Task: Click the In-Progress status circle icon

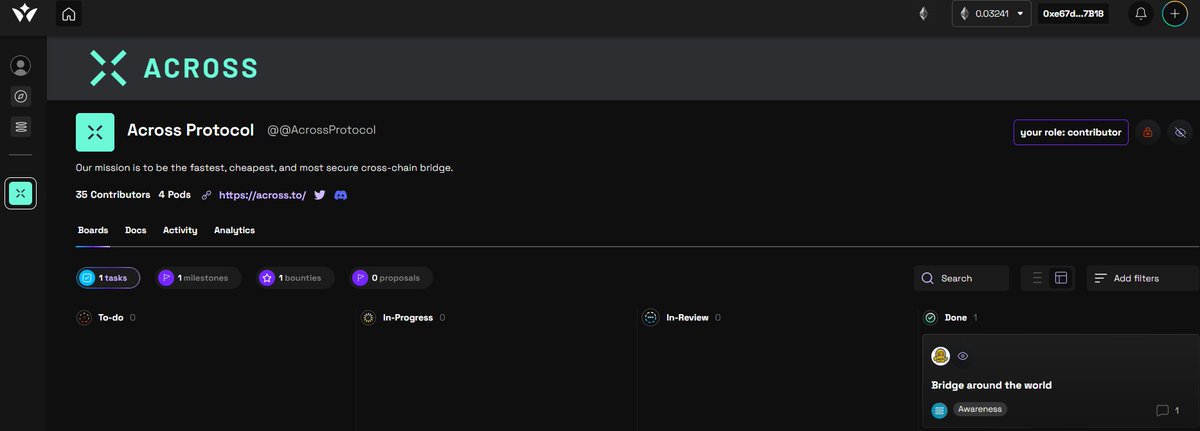Action: pyautogui.click(x=369, y=318)
